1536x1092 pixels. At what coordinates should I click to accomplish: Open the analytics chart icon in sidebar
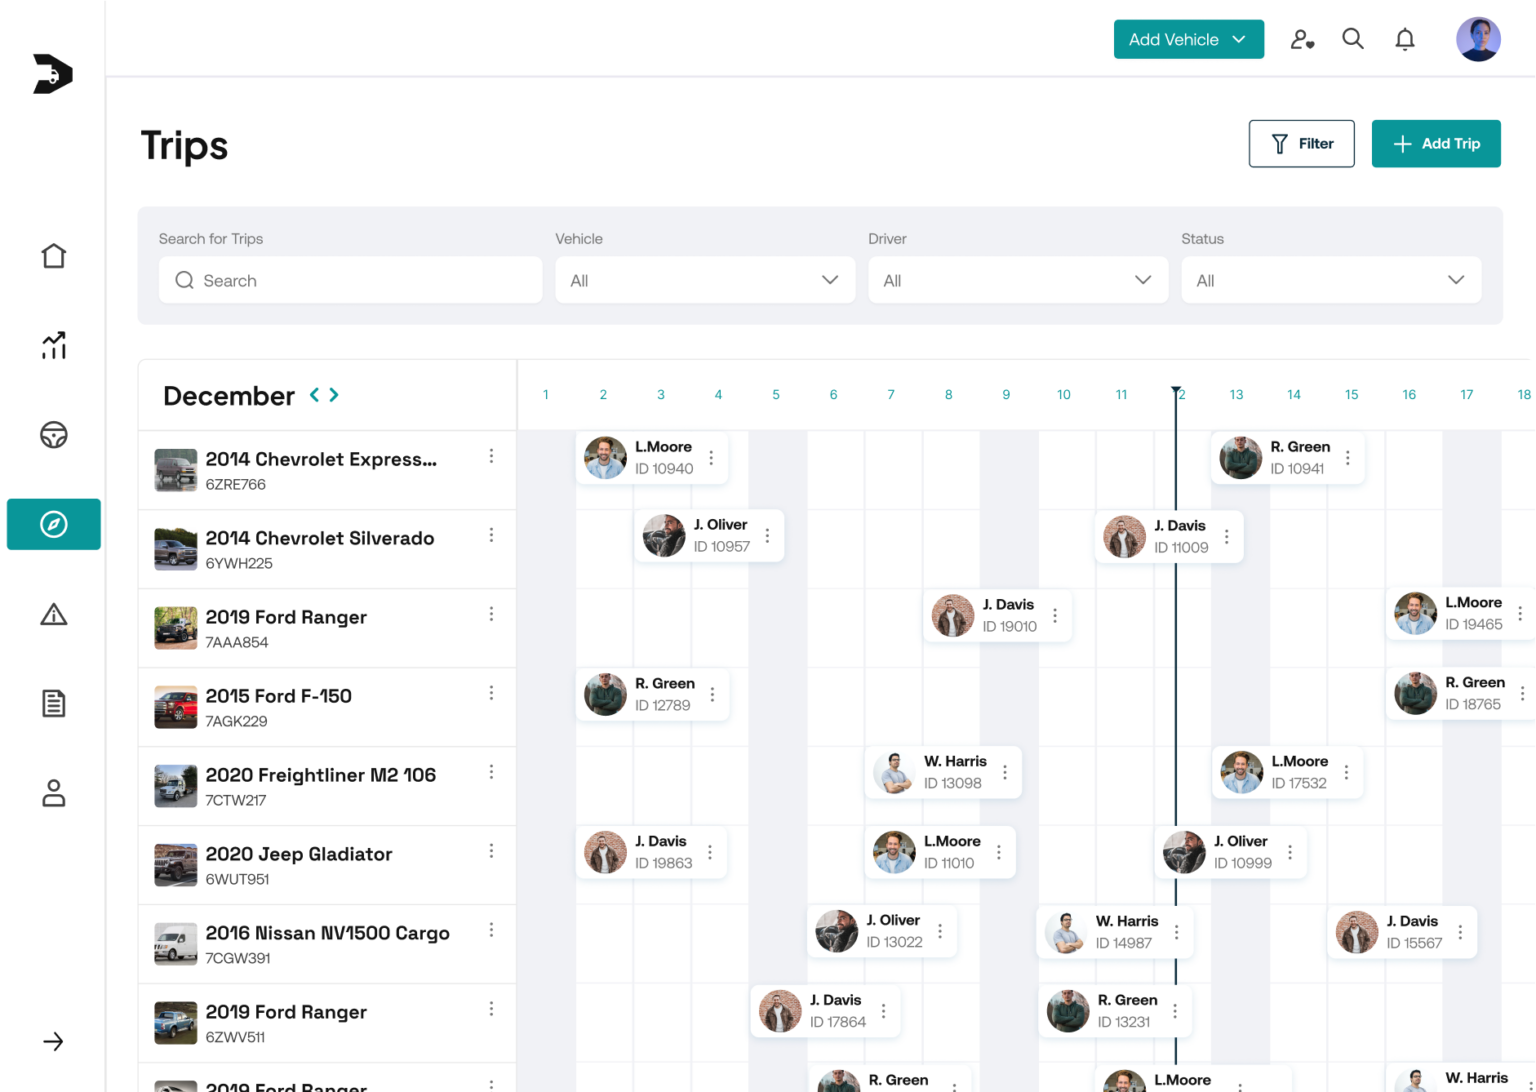click(54, 345)
